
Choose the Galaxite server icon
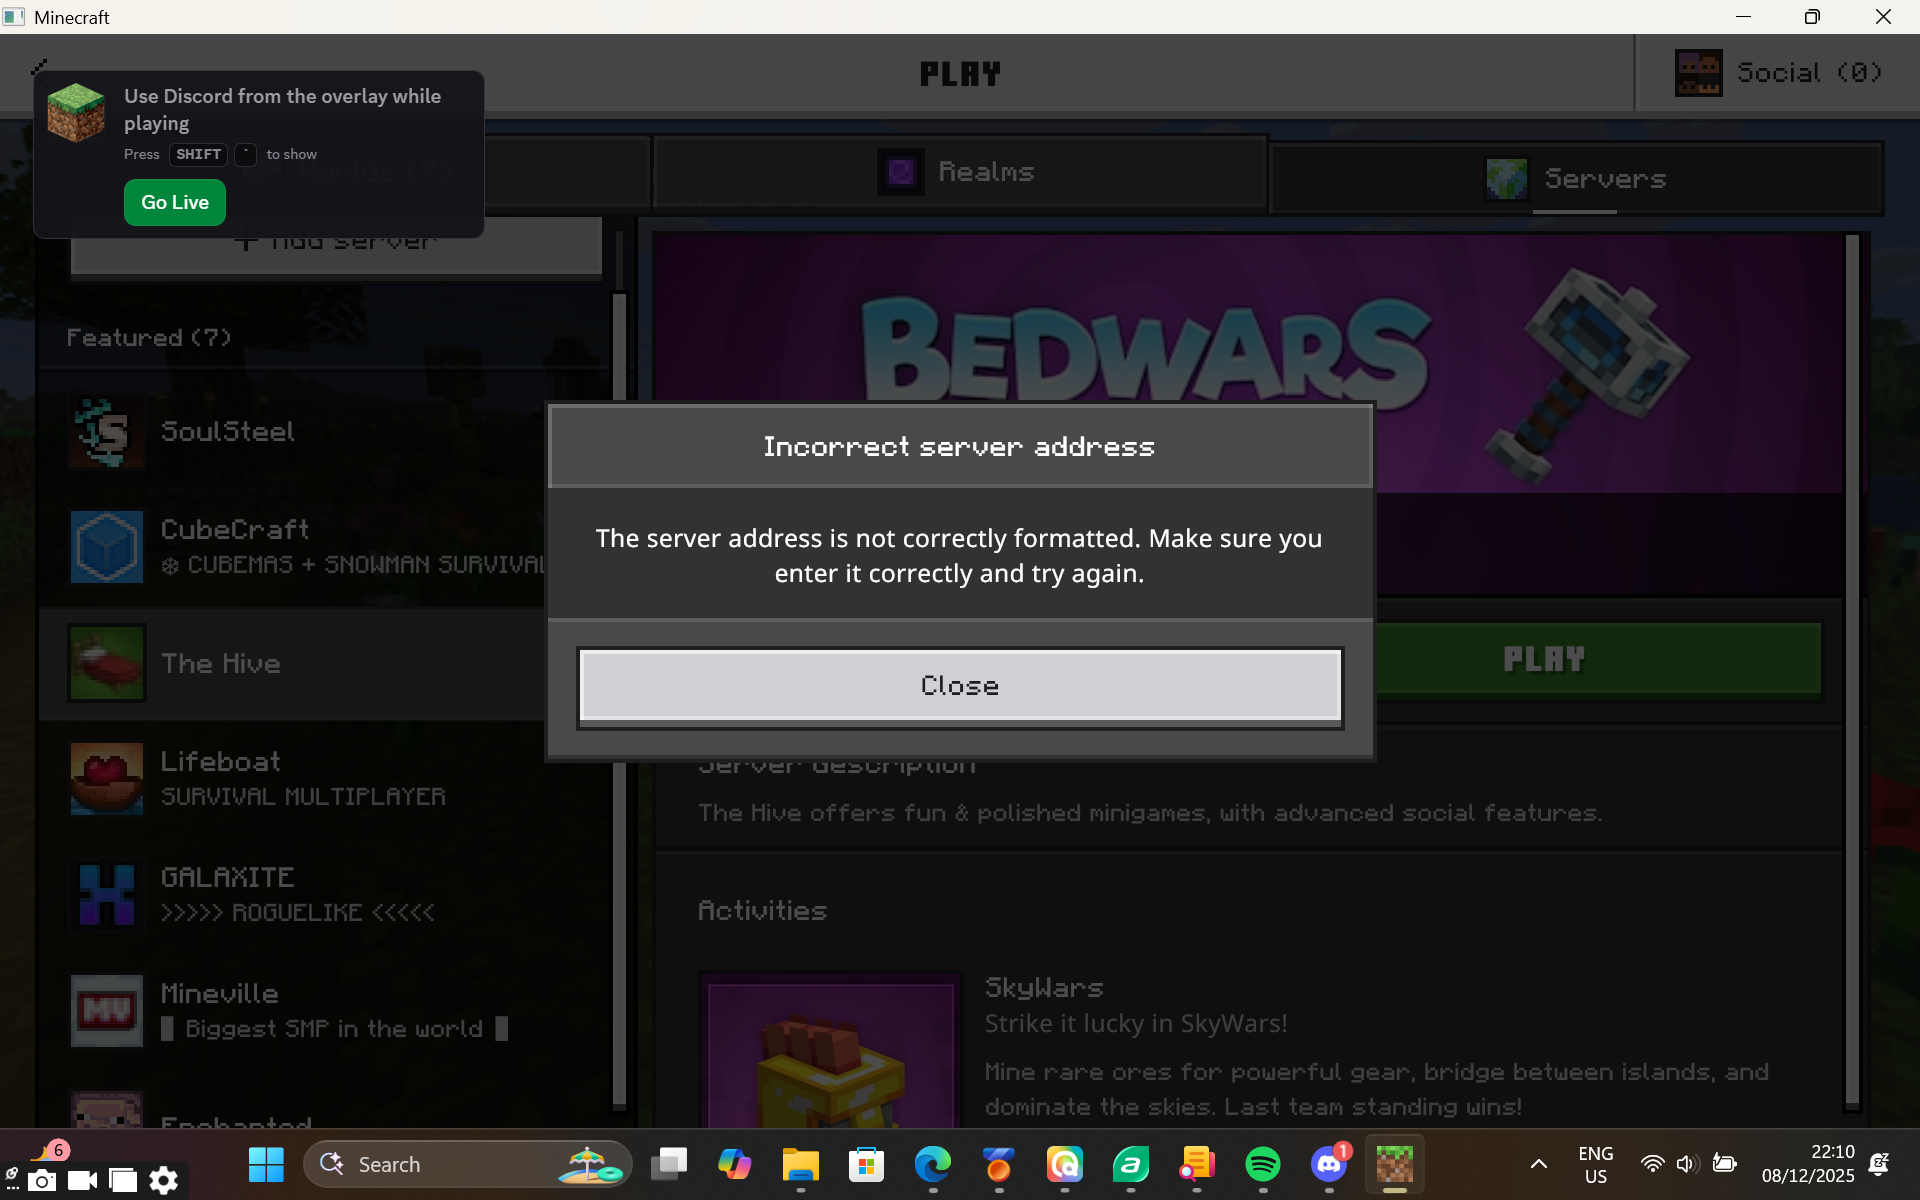click(107, 894)
